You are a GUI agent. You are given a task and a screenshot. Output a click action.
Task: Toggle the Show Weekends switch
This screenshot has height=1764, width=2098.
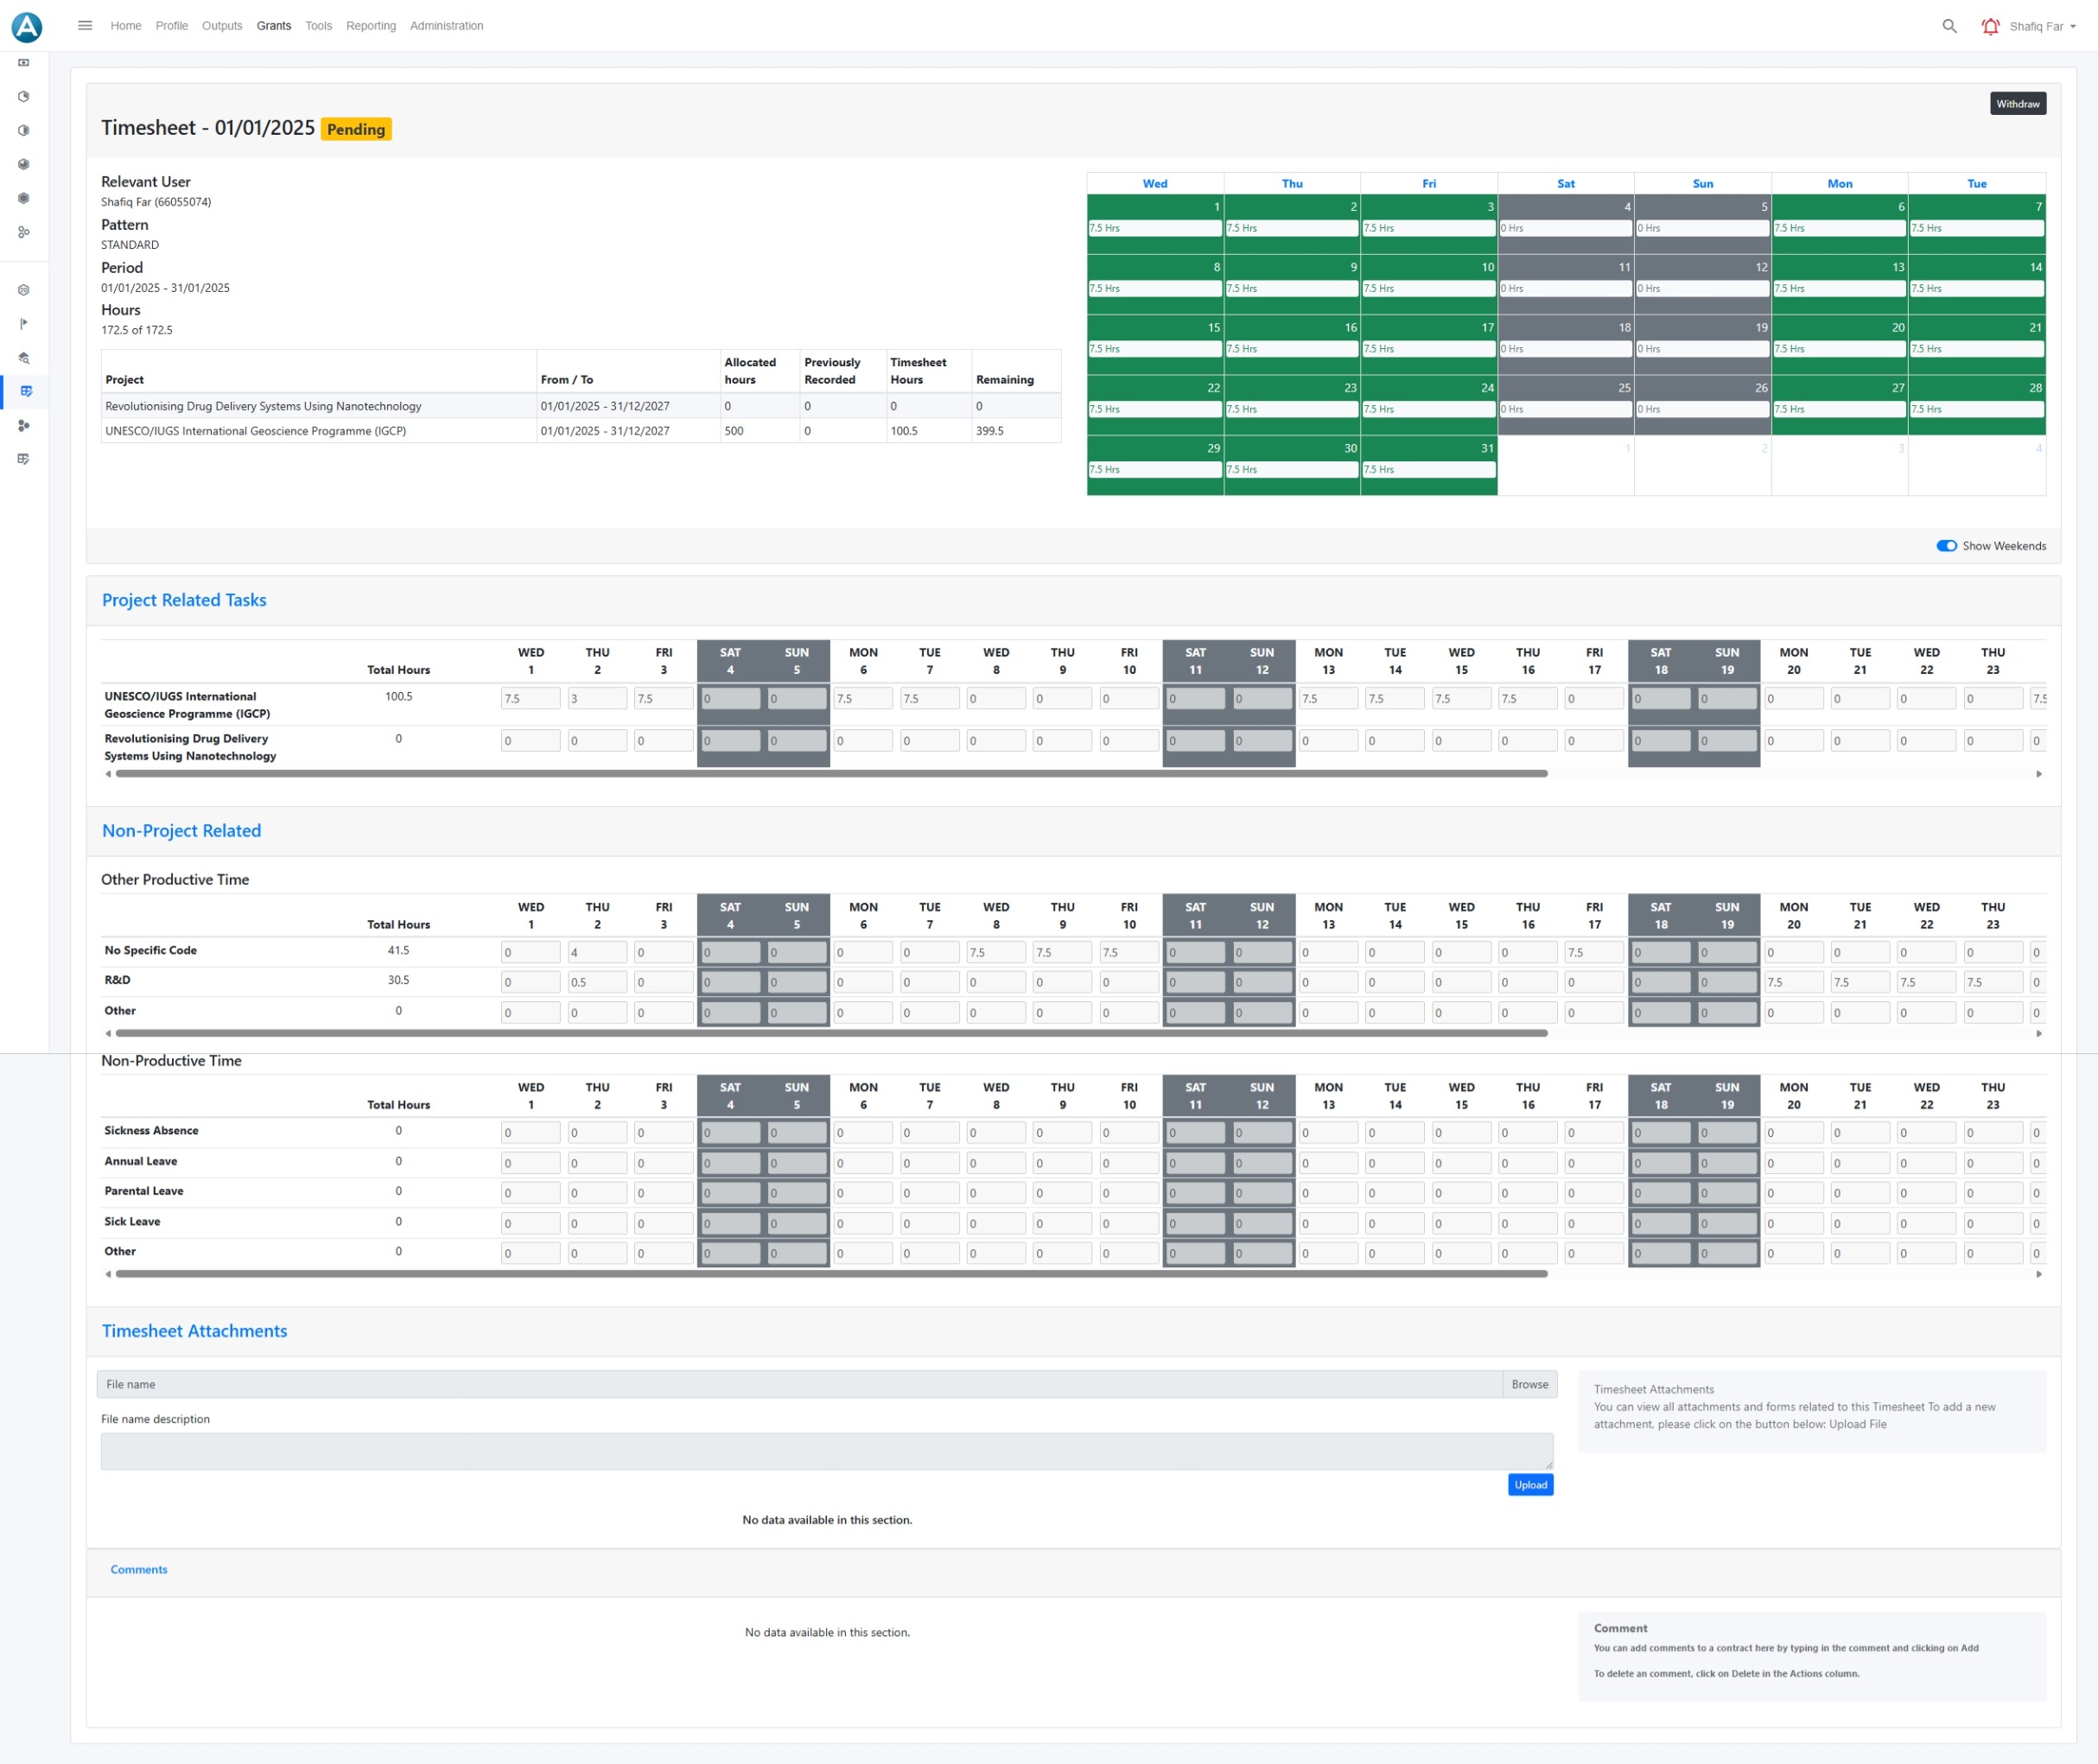(1946, 546)
